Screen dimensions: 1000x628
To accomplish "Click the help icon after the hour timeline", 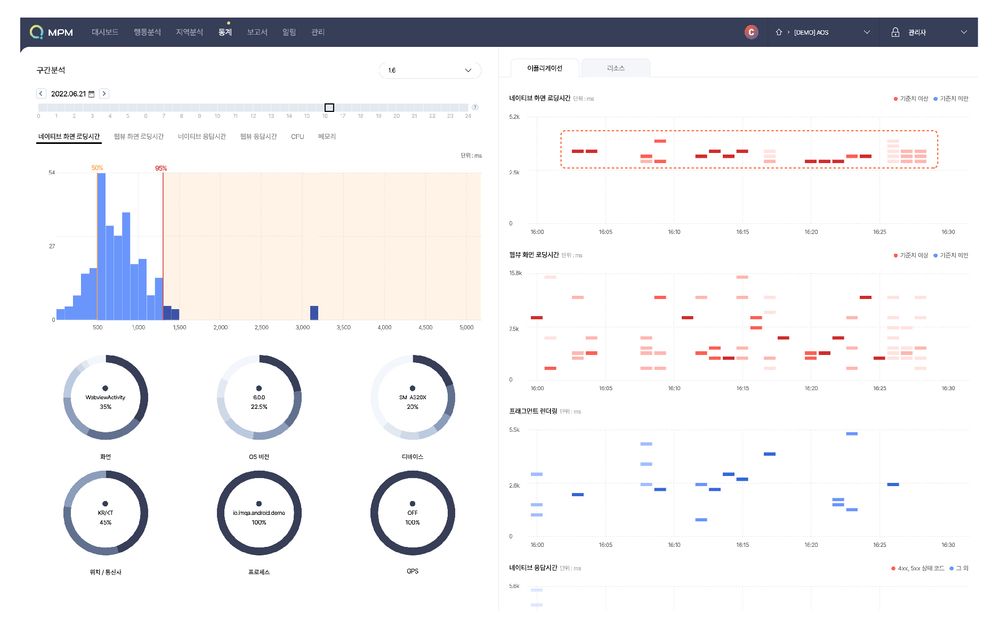I will [x=475, y=107].
